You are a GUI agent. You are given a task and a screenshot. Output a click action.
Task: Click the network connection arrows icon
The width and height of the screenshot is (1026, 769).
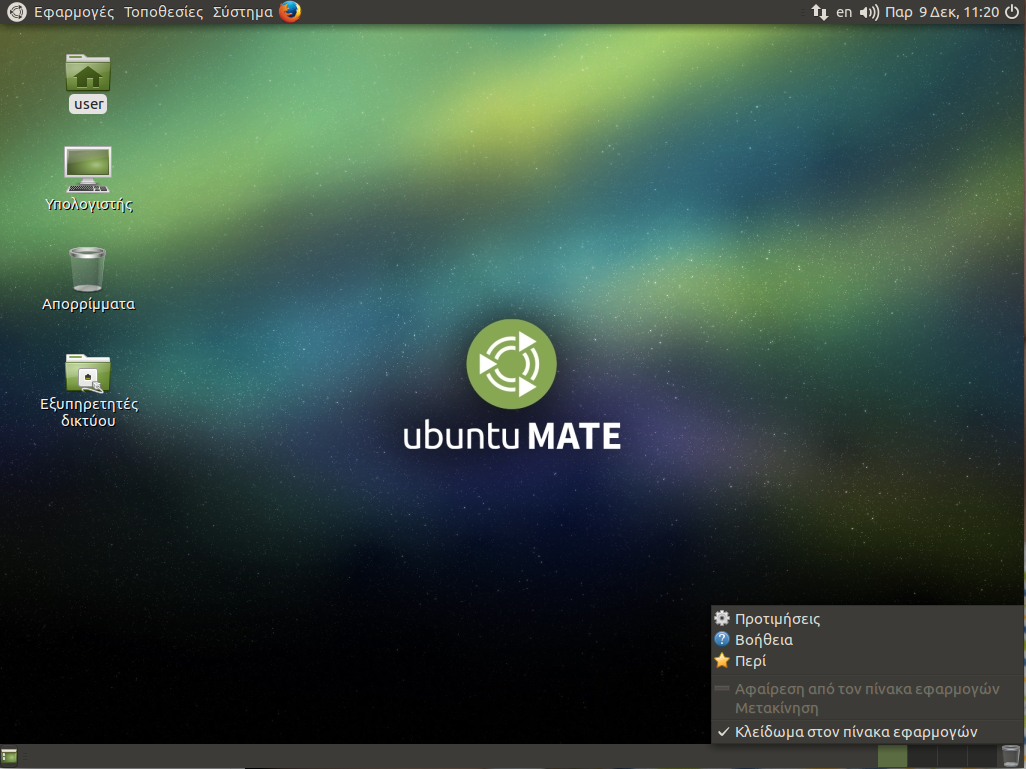pyautogui.click(x=819, y=12)
